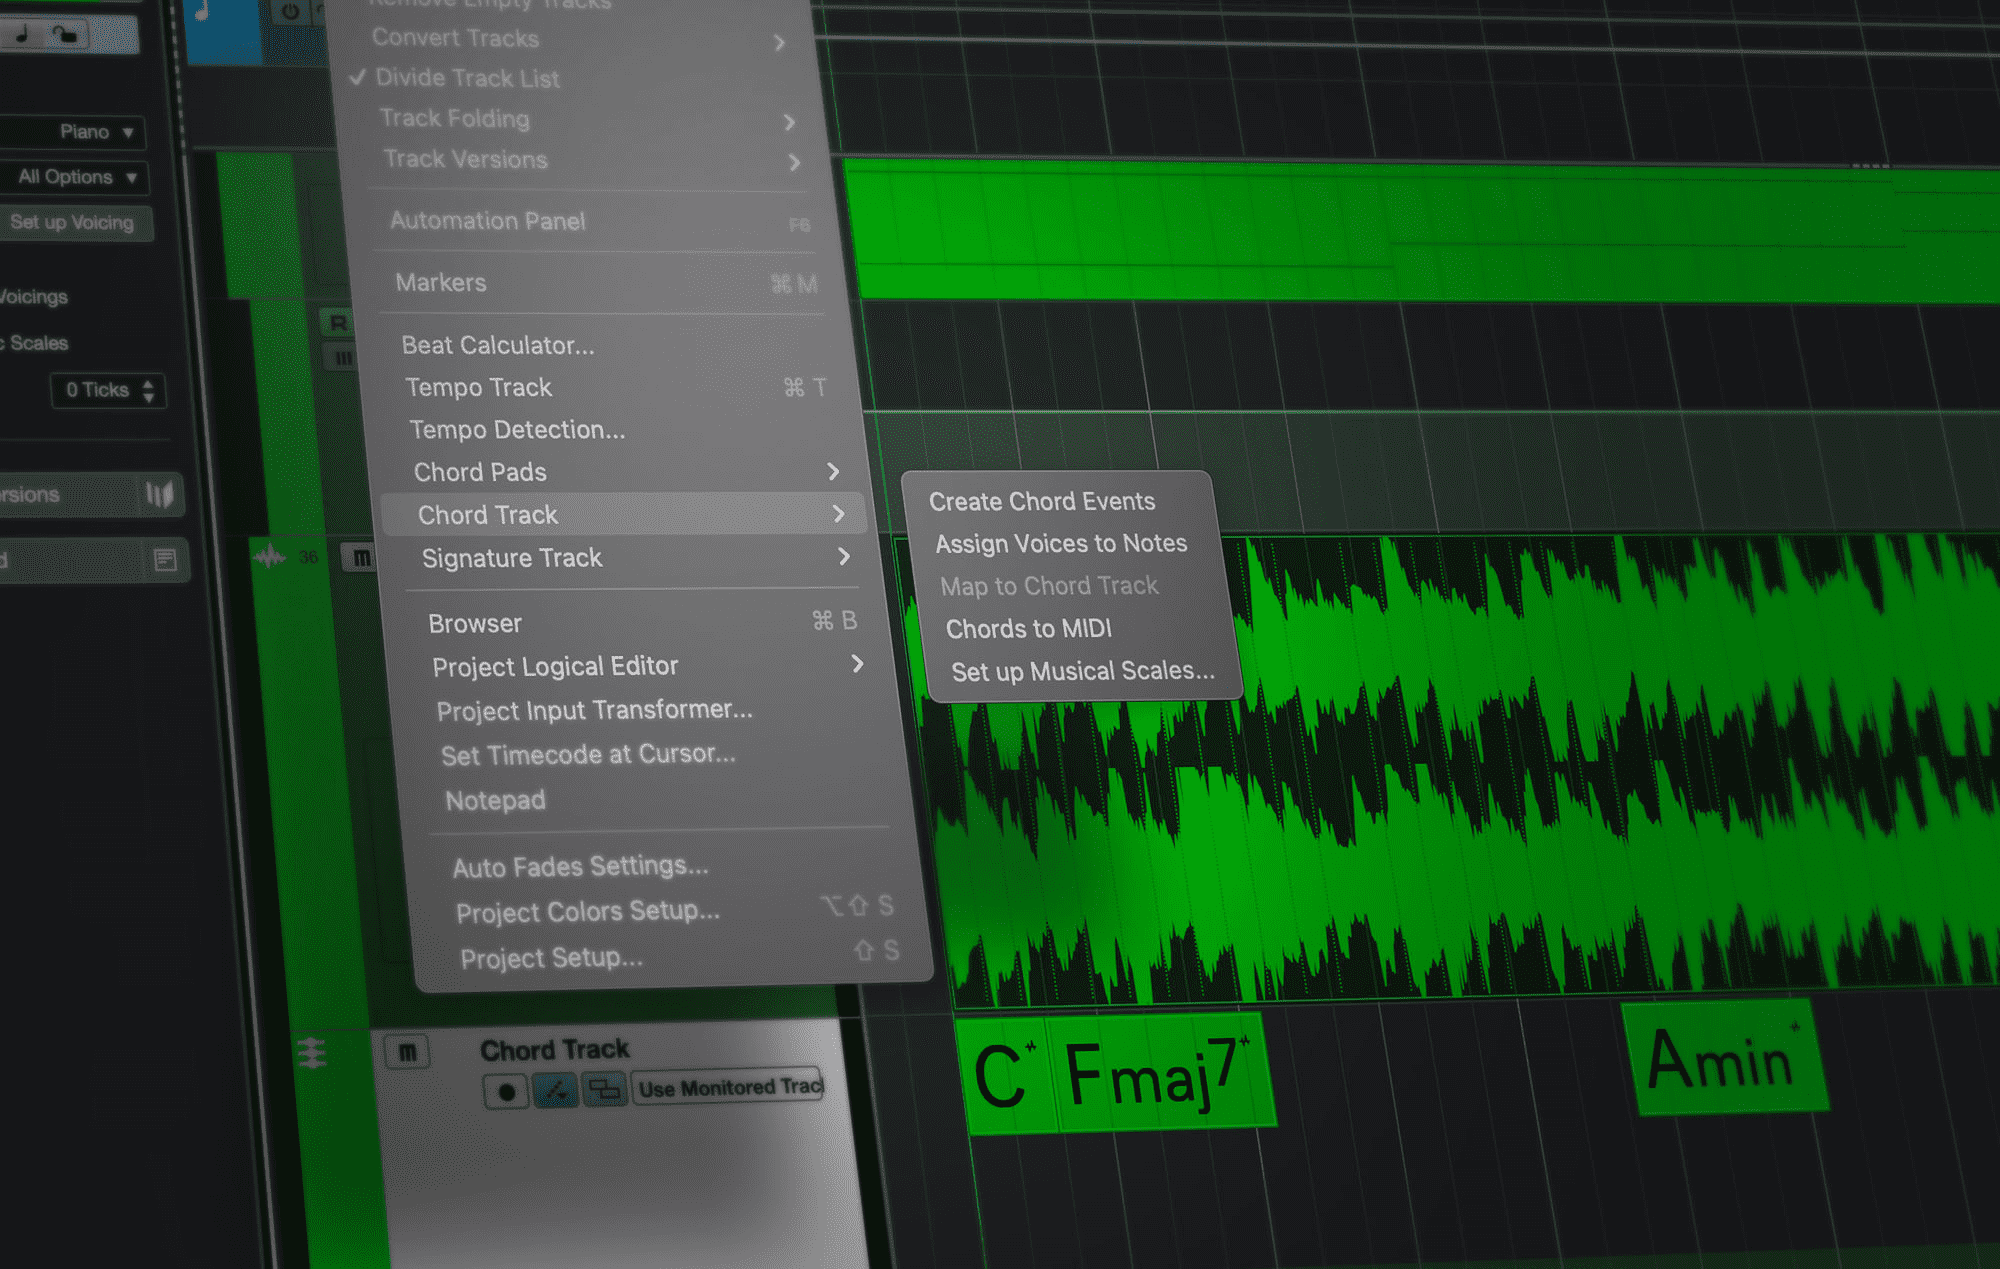
Task: Click the power icon on the blue track
Action: point(289,12)
